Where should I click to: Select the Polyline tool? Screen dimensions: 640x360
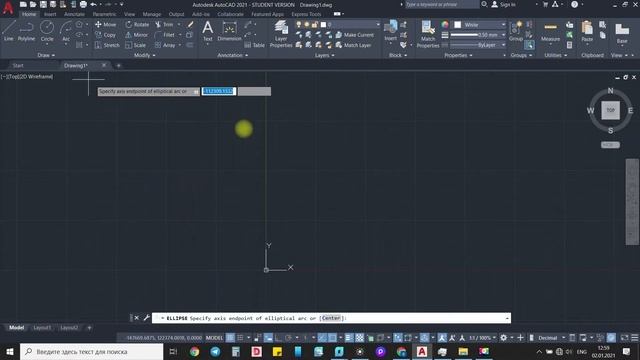(x=26, y=31)
